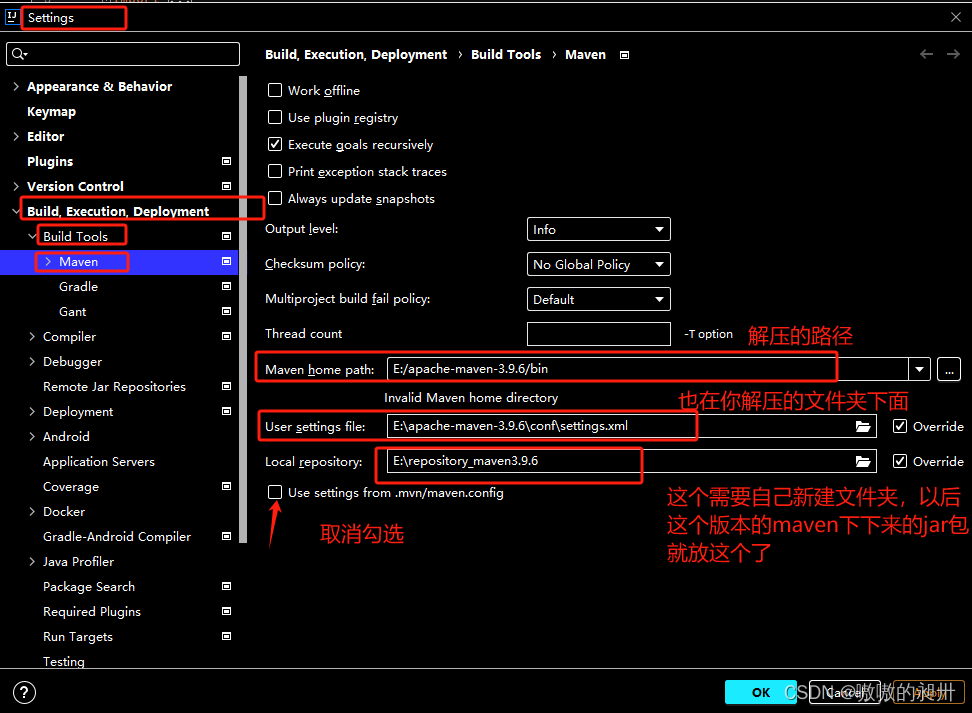
Task: Enable Print exception stack traces
Action: tap(275, 171)
